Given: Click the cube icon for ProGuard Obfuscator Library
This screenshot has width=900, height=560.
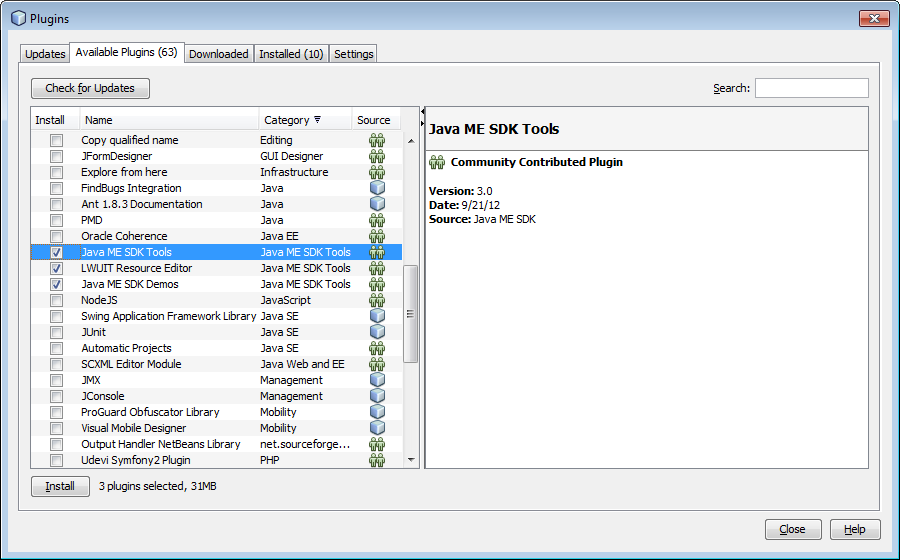Looking at the screenshot, I should click(377, 412).
